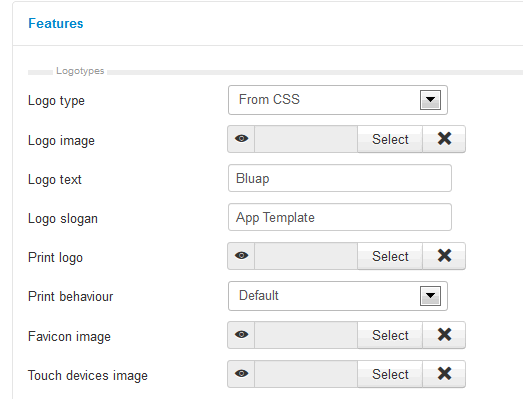Preview Touch devices image with eye icon
Image resolution: width=523 pixels, height=399 pixels.
tap(241, 374)
